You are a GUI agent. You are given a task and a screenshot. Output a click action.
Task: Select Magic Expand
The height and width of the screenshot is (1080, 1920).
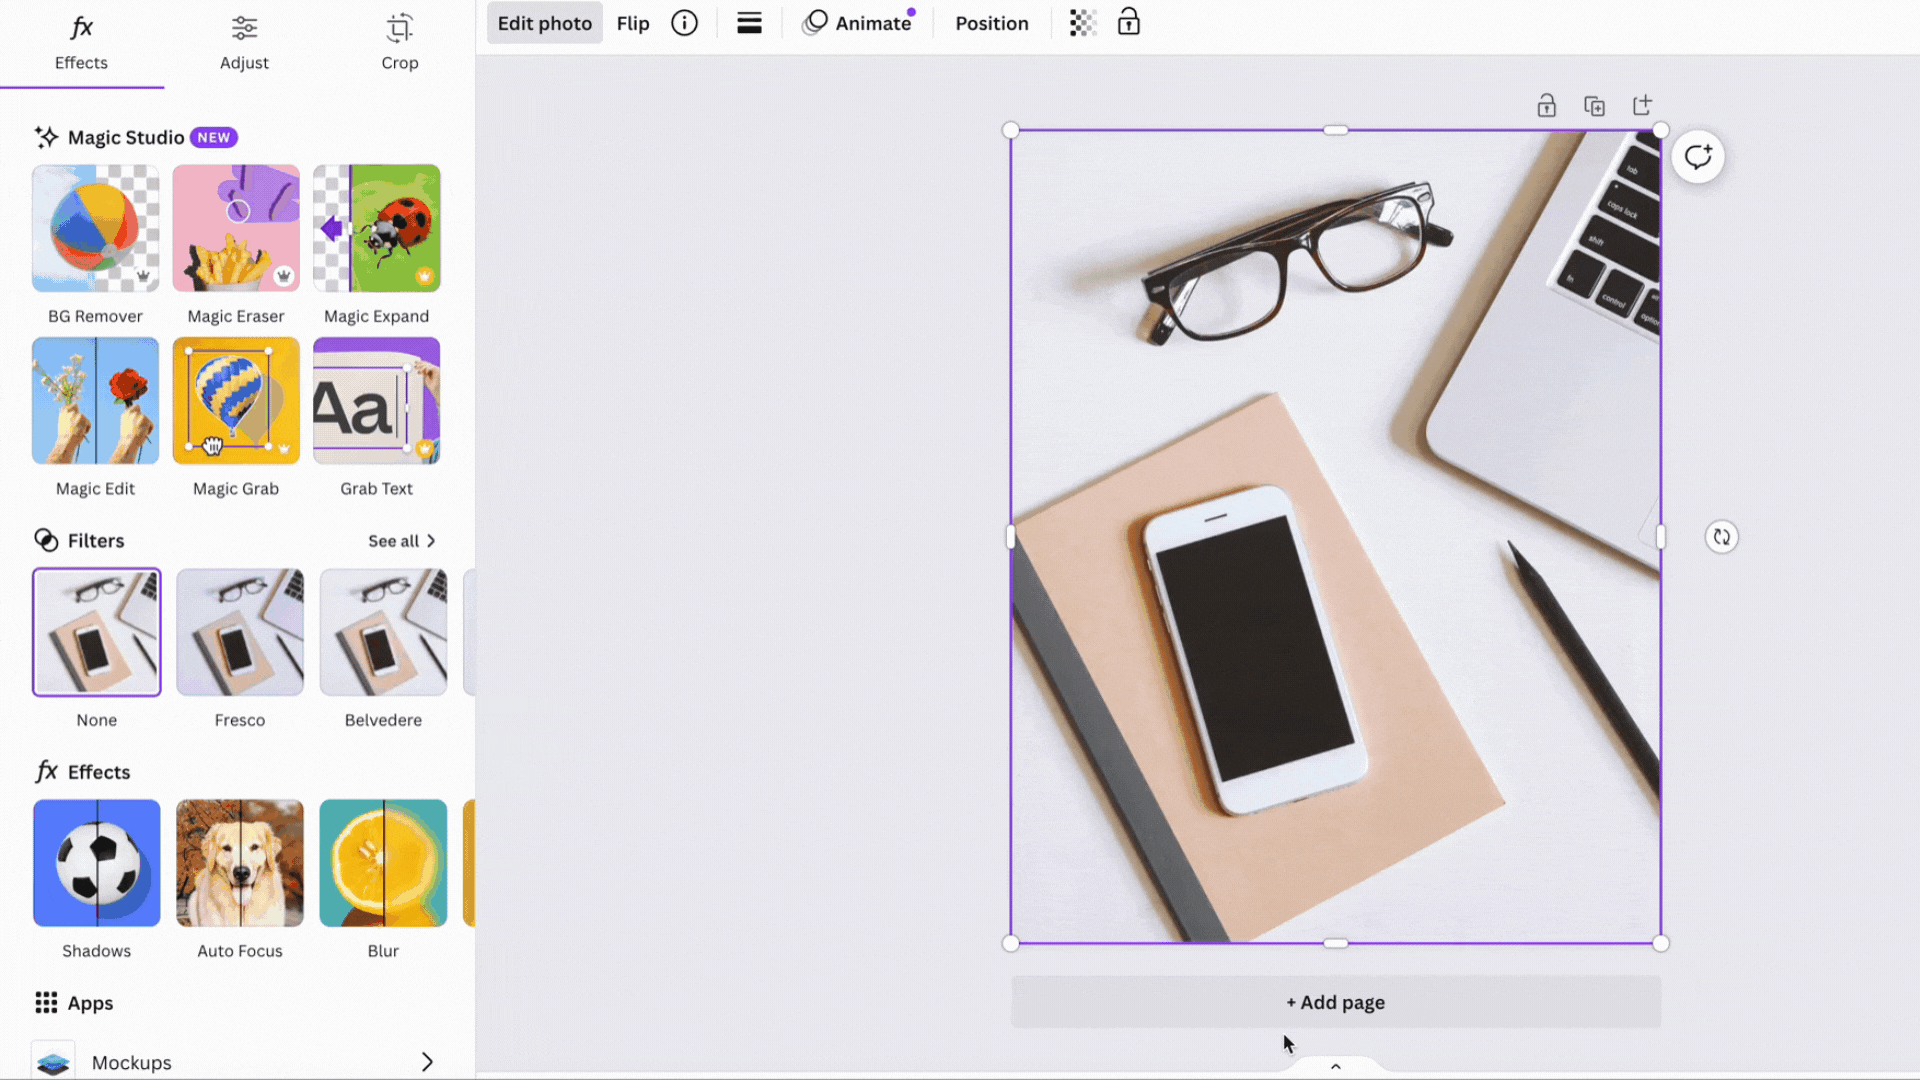(x=376, y=228)
